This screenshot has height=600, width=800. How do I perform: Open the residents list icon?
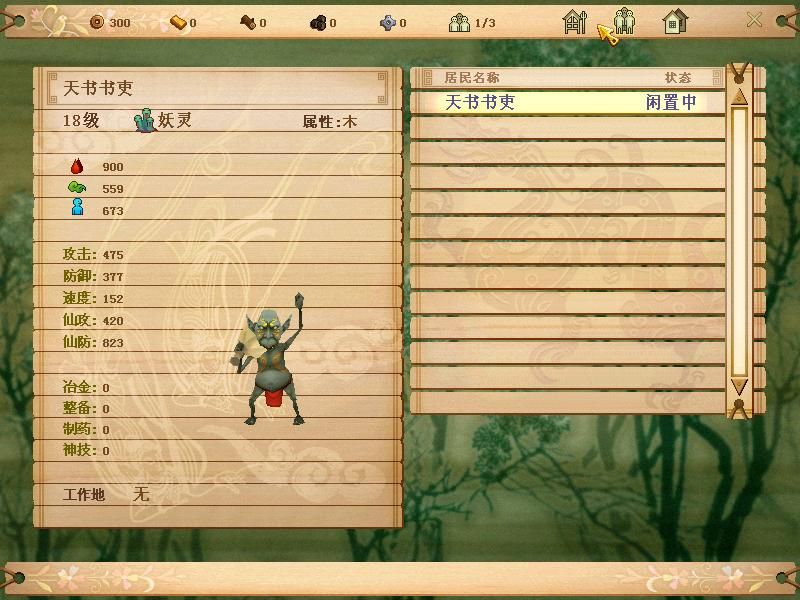(x=624, y=21)
